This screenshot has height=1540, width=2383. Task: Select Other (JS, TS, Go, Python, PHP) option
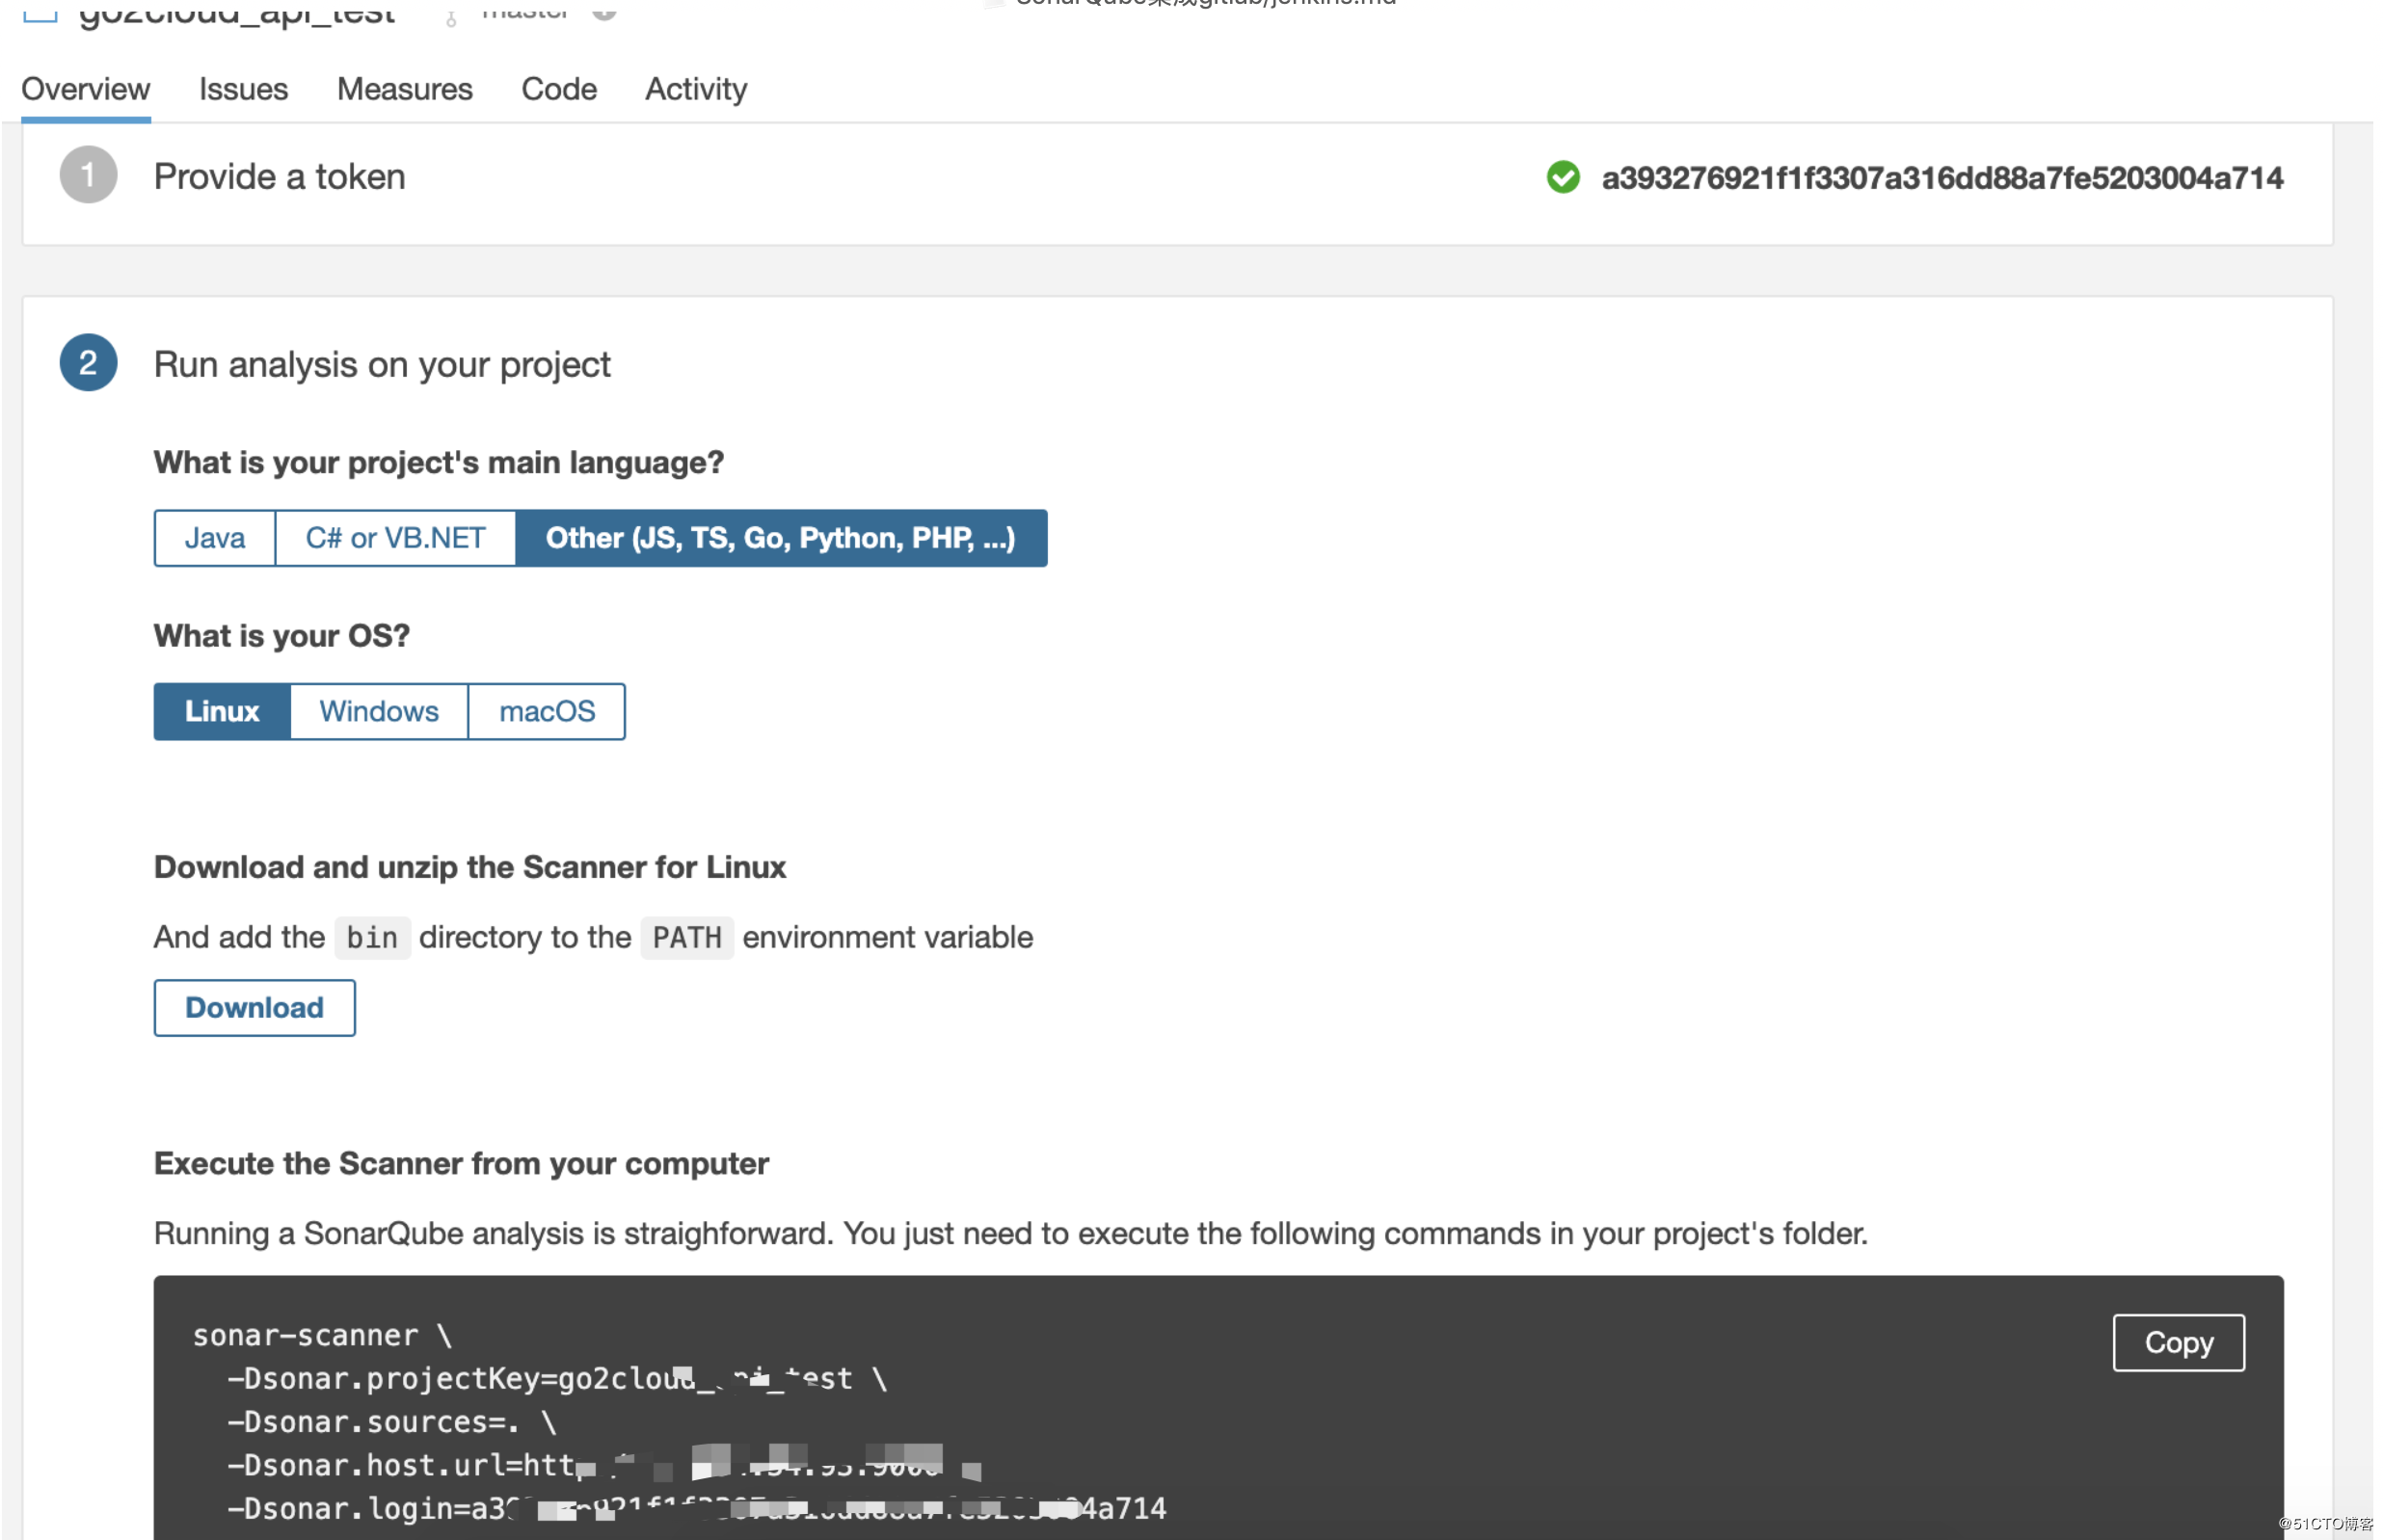pyautogui.click(x=780, y=538)
